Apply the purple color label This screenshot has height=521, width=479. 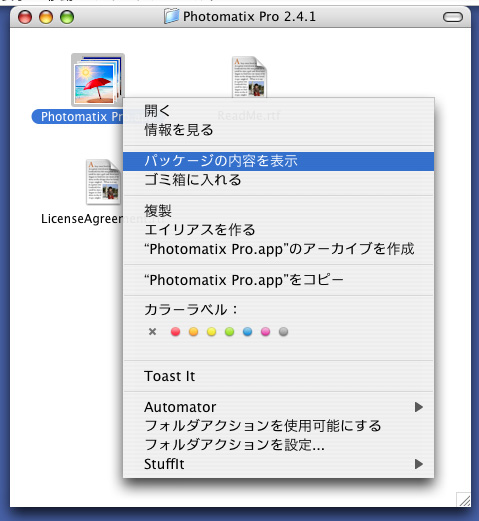tap(265, 331)
